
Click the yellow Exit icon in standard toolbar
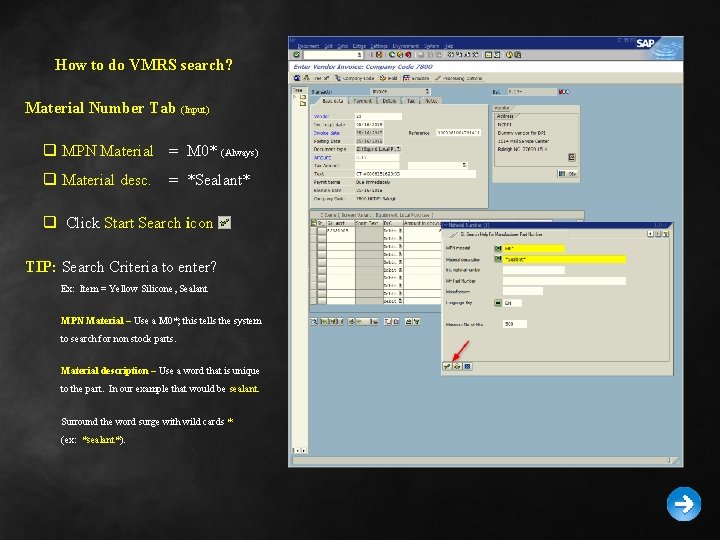pyautogui.click(x=400, y=55)
